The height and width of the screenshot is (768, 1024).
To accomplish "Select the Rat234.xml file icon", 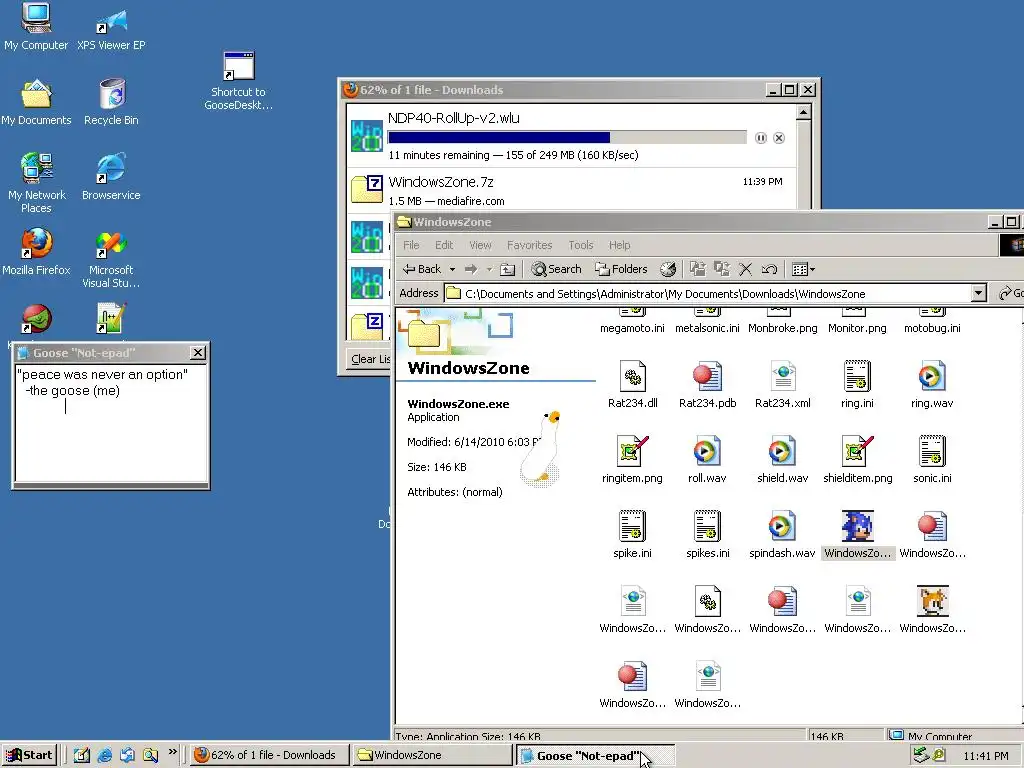I will coord(782,376).
